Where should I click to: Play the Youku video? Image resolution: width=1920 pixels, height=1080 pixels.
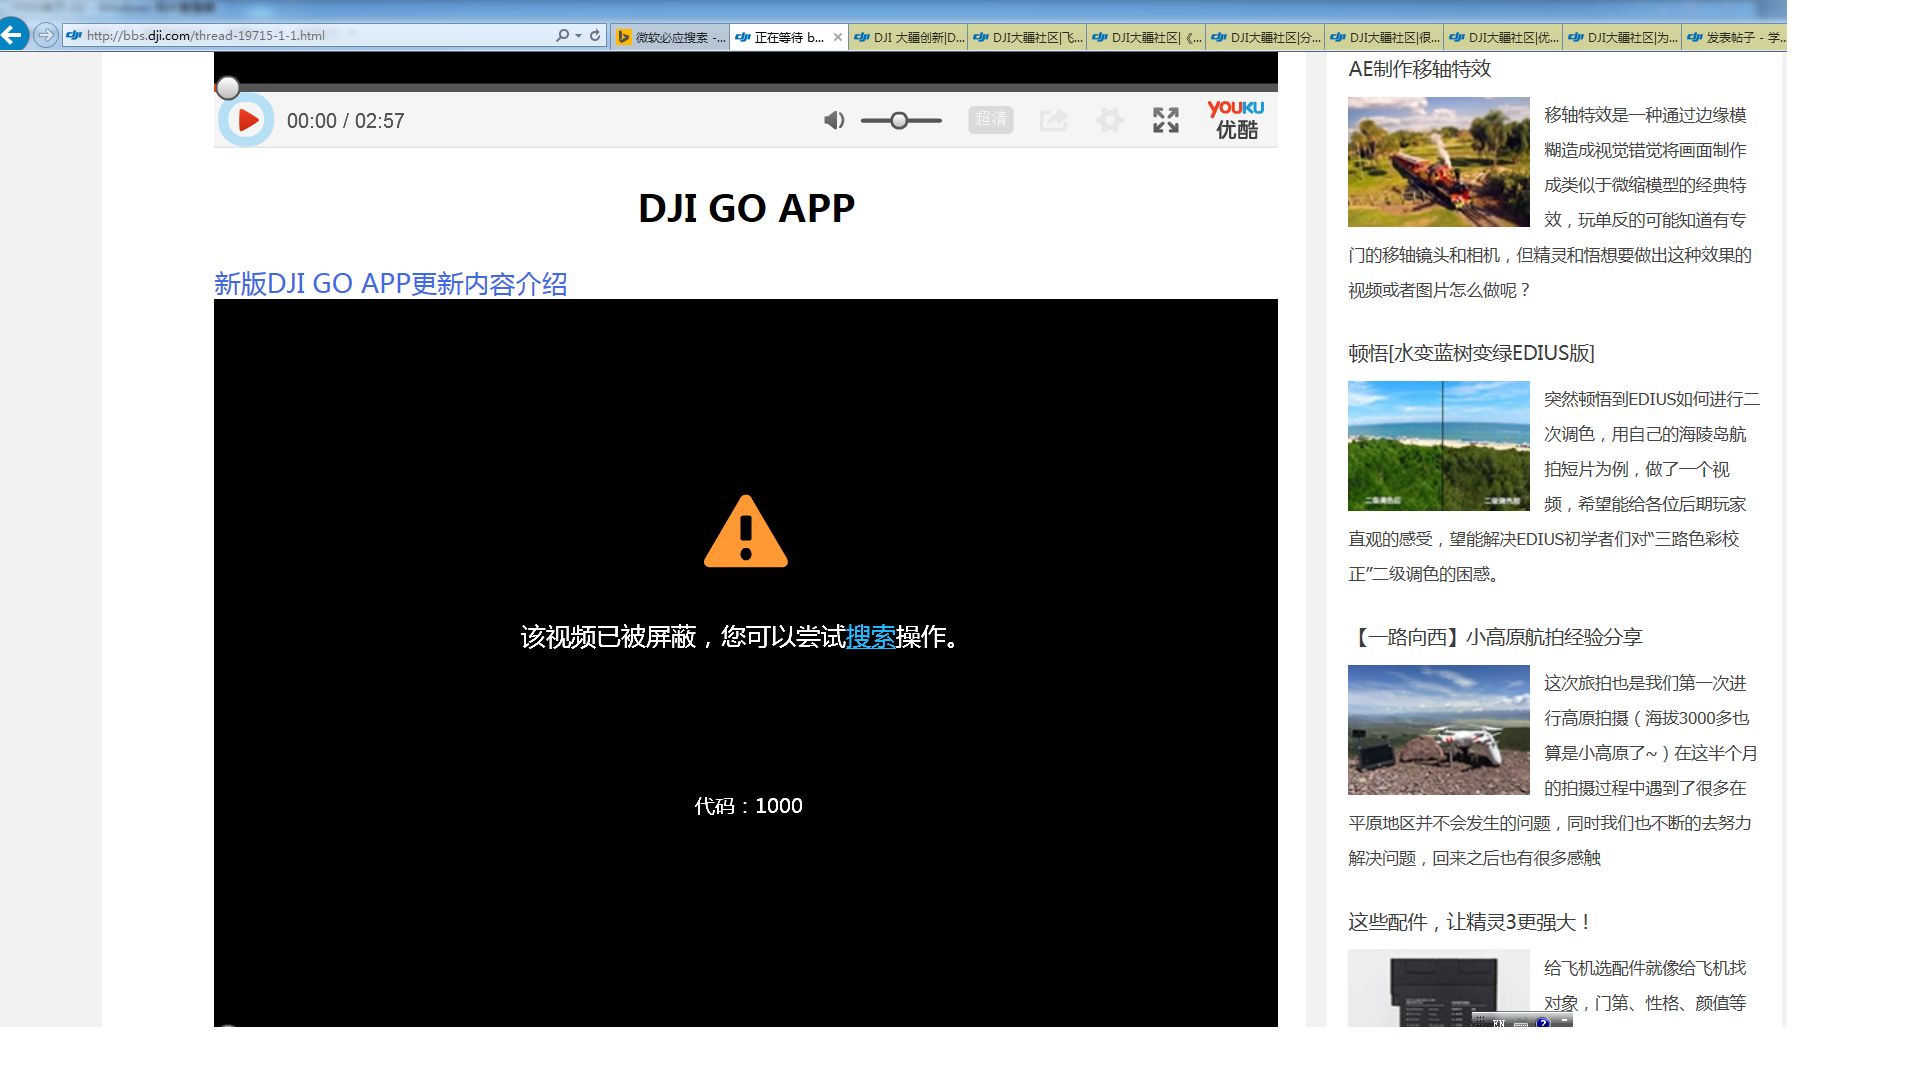click(246, 120)
